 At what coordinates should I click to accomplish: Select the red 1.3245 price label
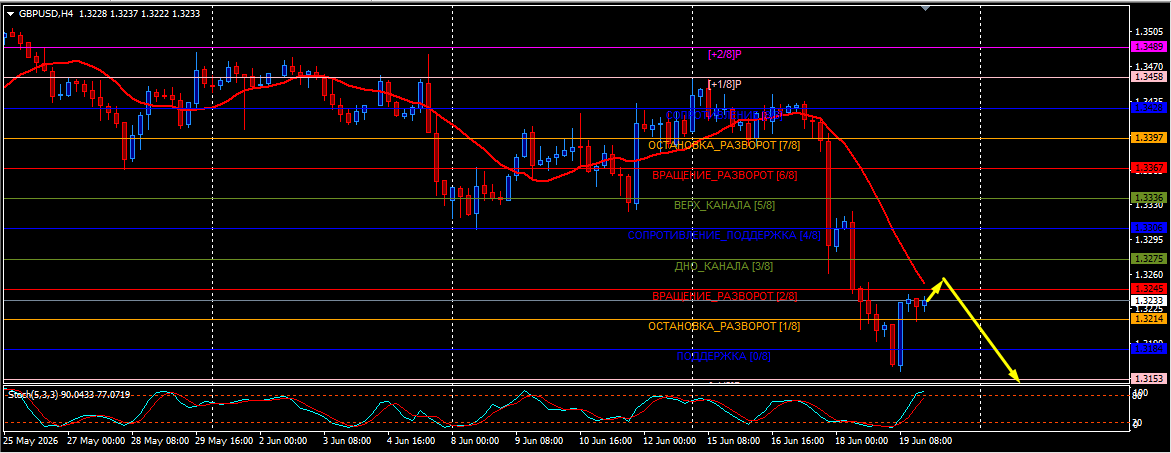tap(1147, 289)
